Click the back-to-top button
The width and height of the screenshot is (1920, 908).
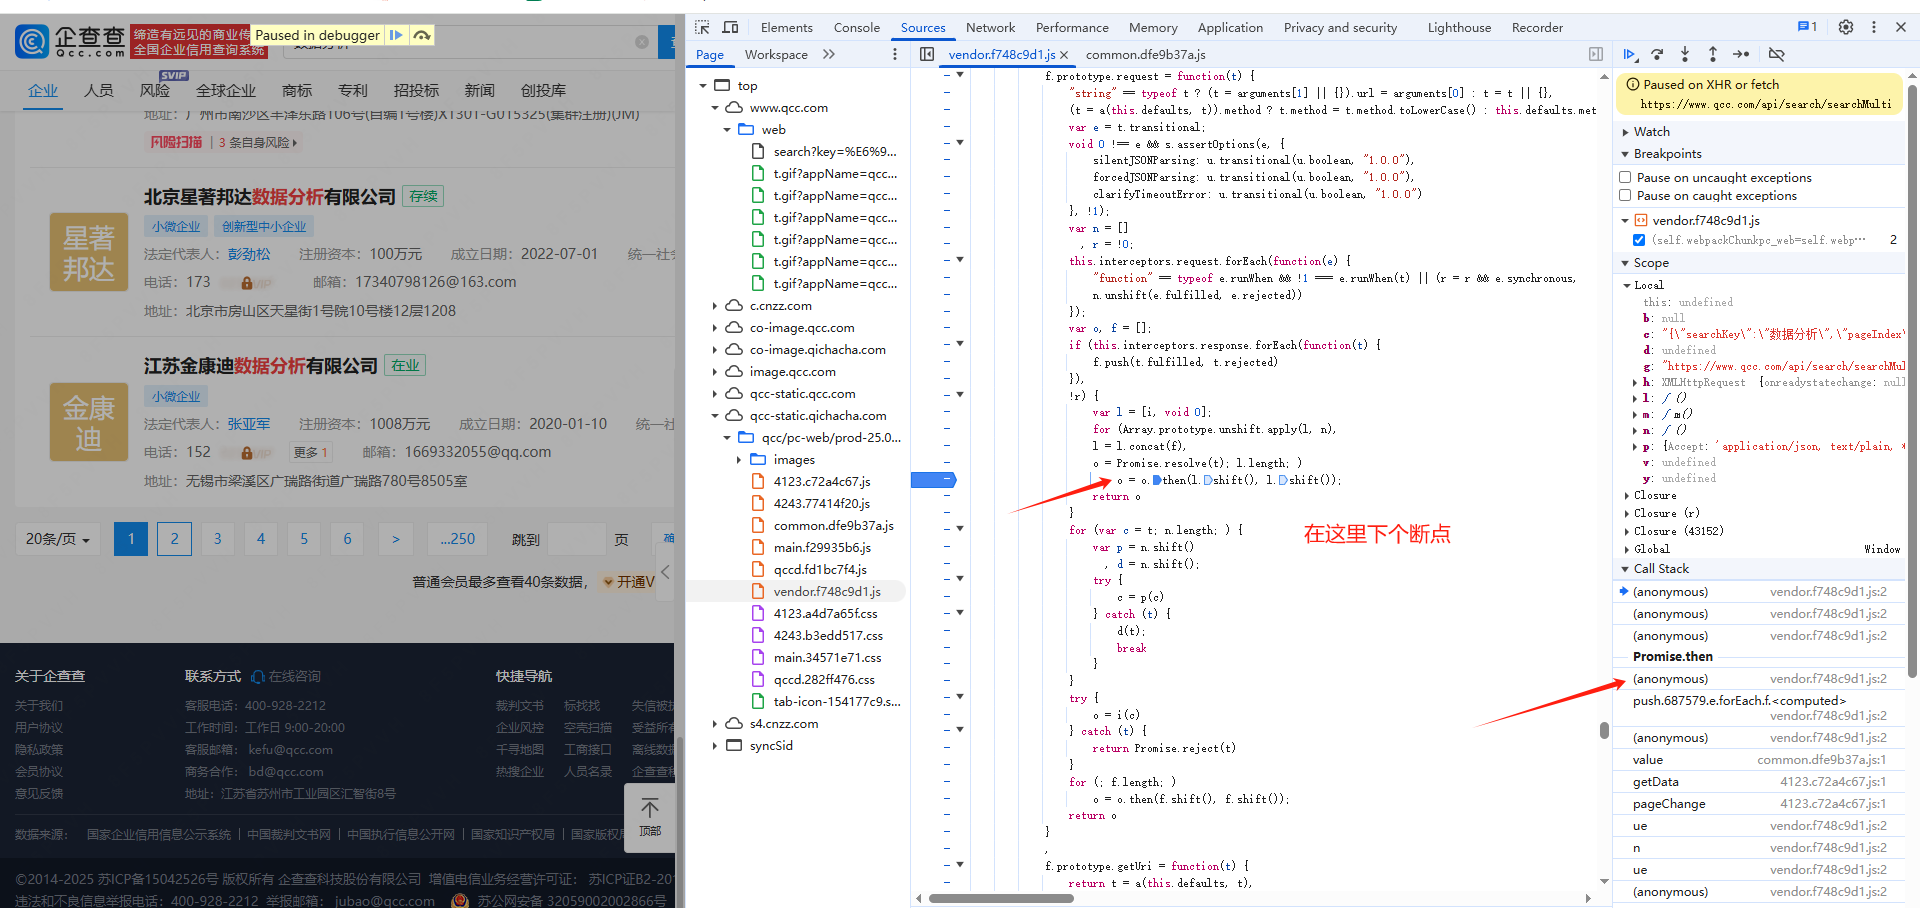click(x=650, y=818)
